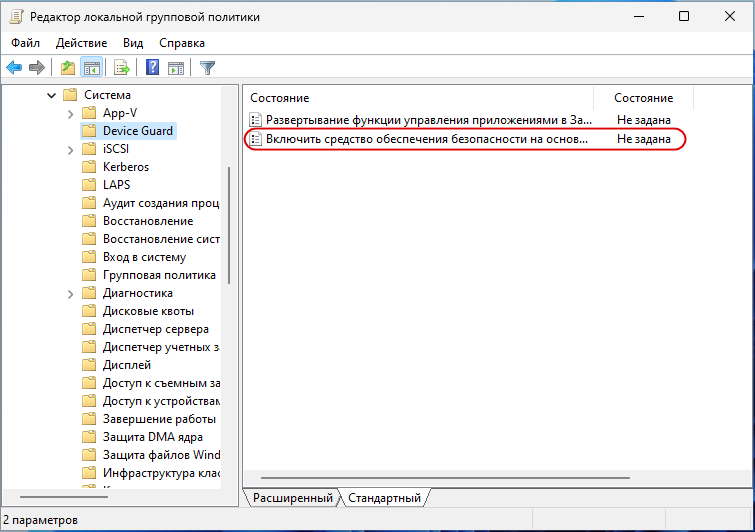Click the policy list horizontal scrollbar

445,478
